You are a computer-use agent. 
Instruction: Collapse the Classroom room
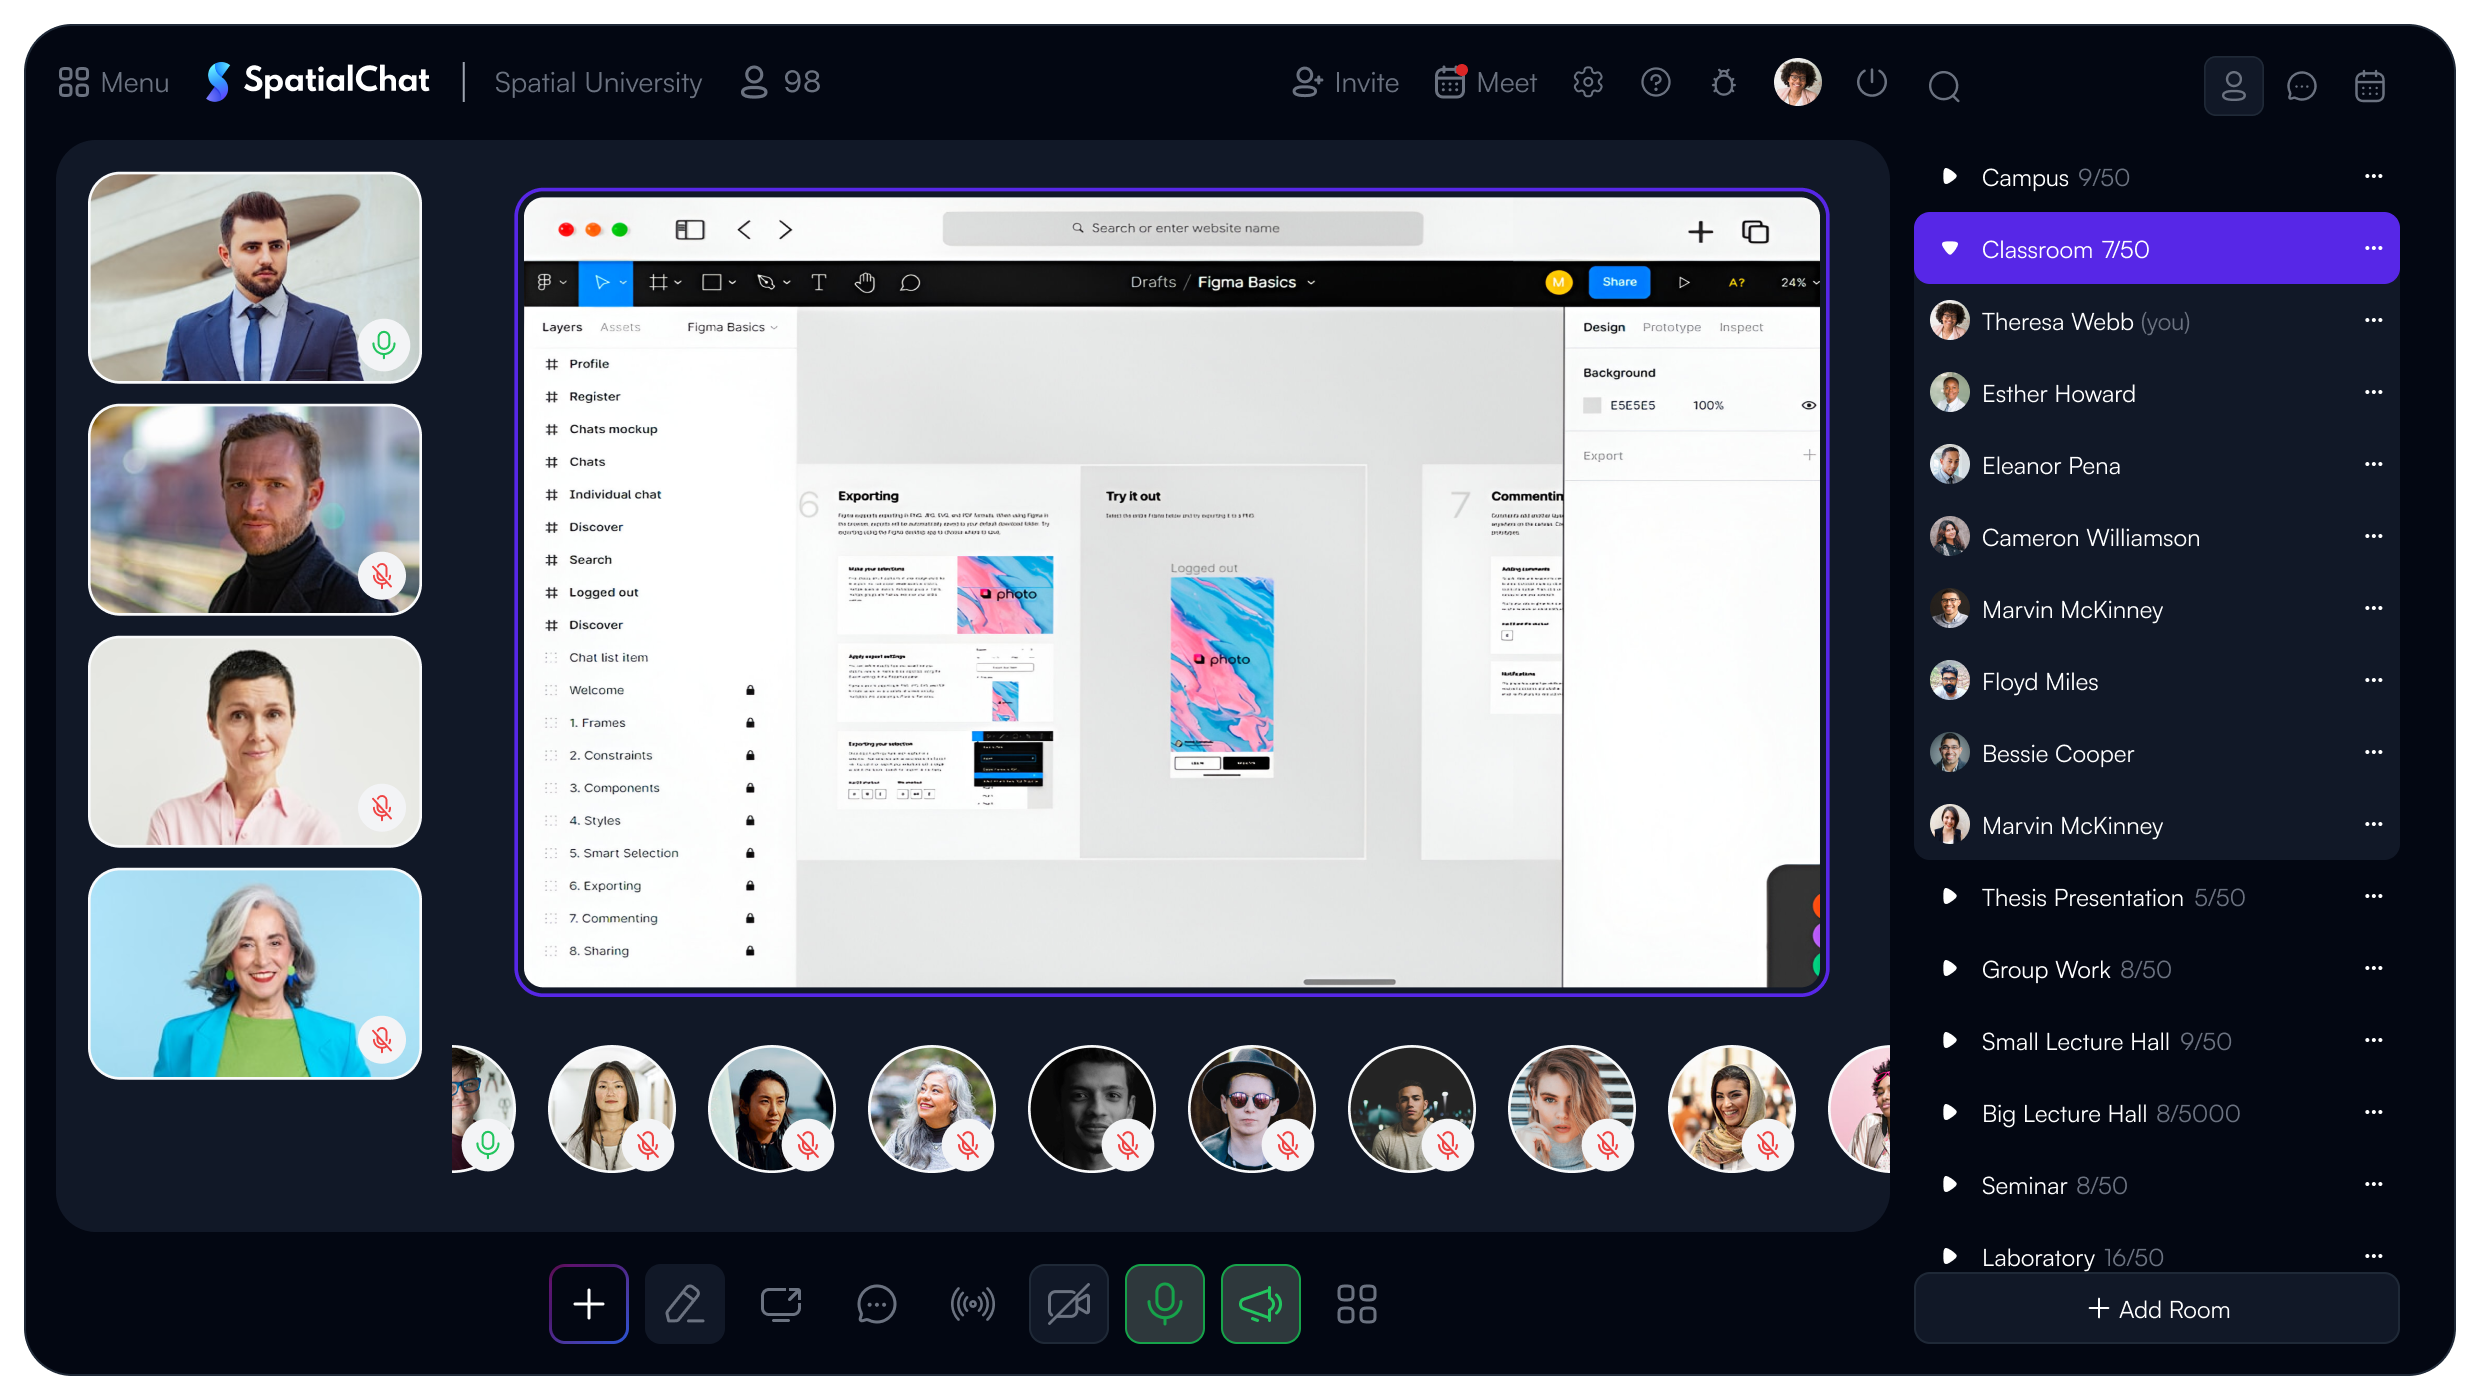point(1949,248)
